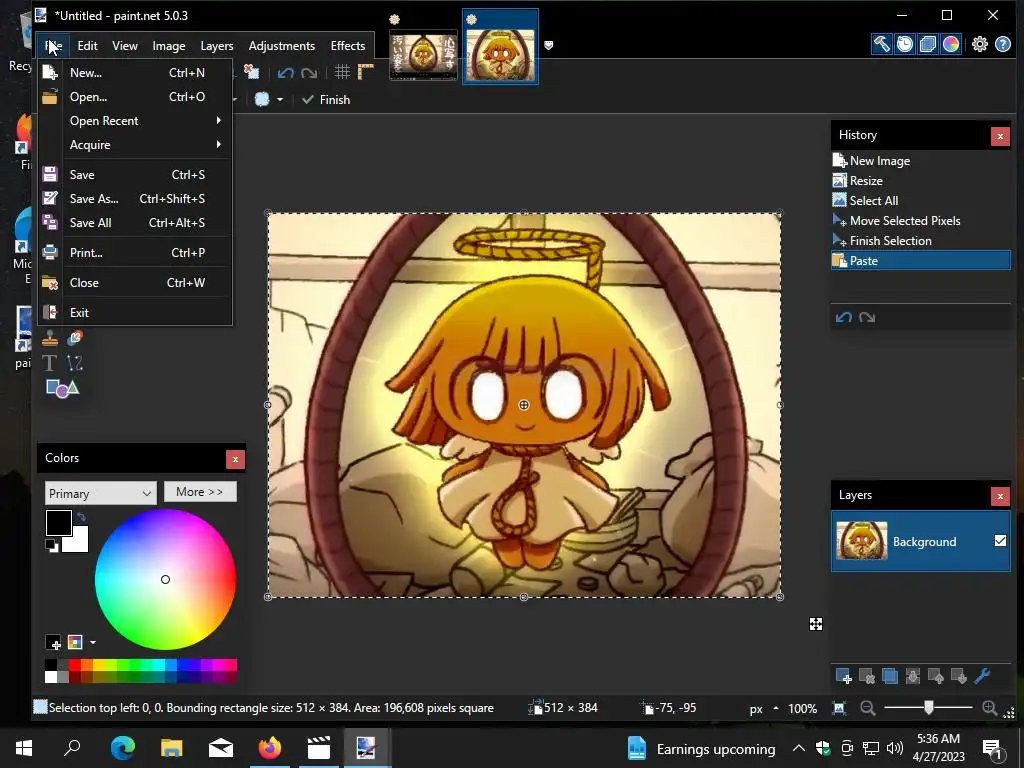Choose Print... from File menu
This screenshot has height=768, width=1024.
pyautogui.click(x=135, y=253)
